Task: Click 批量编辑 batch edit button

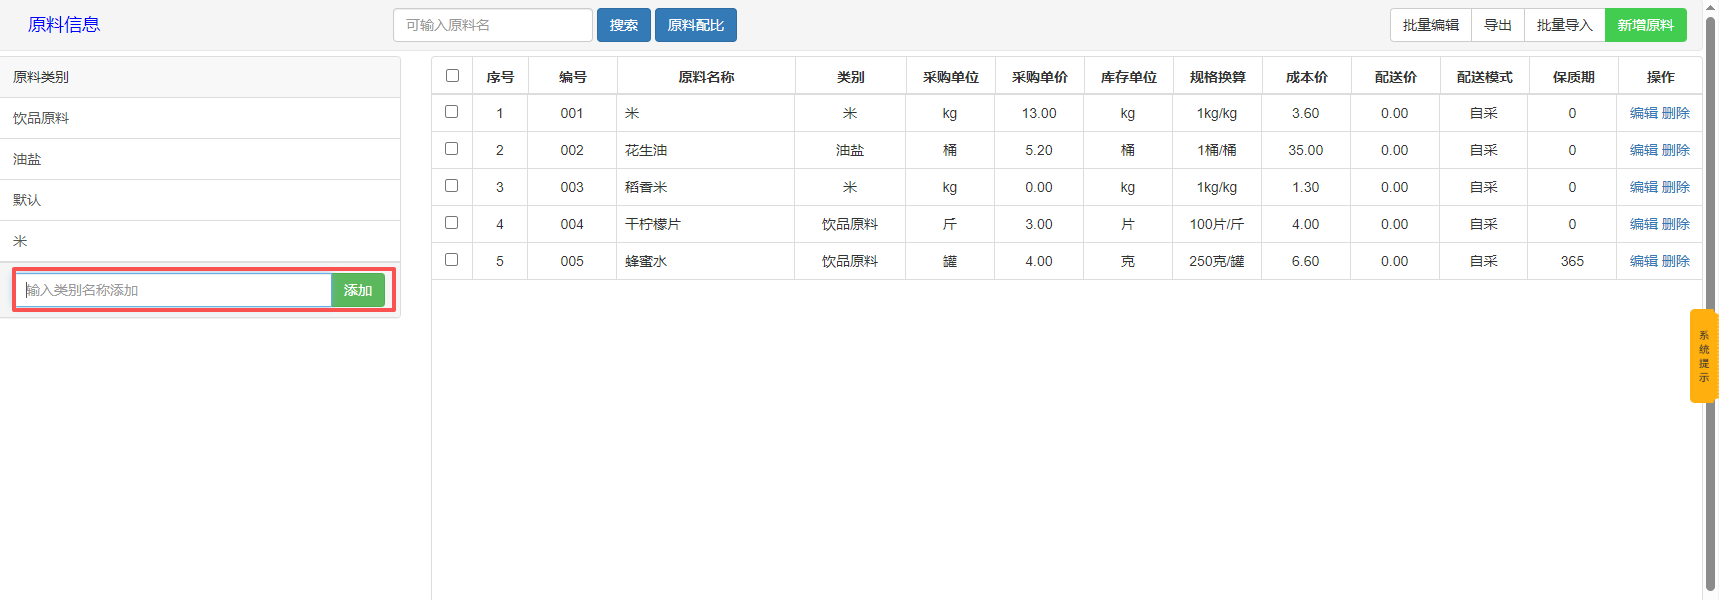Action: [x=1430, y=25]
